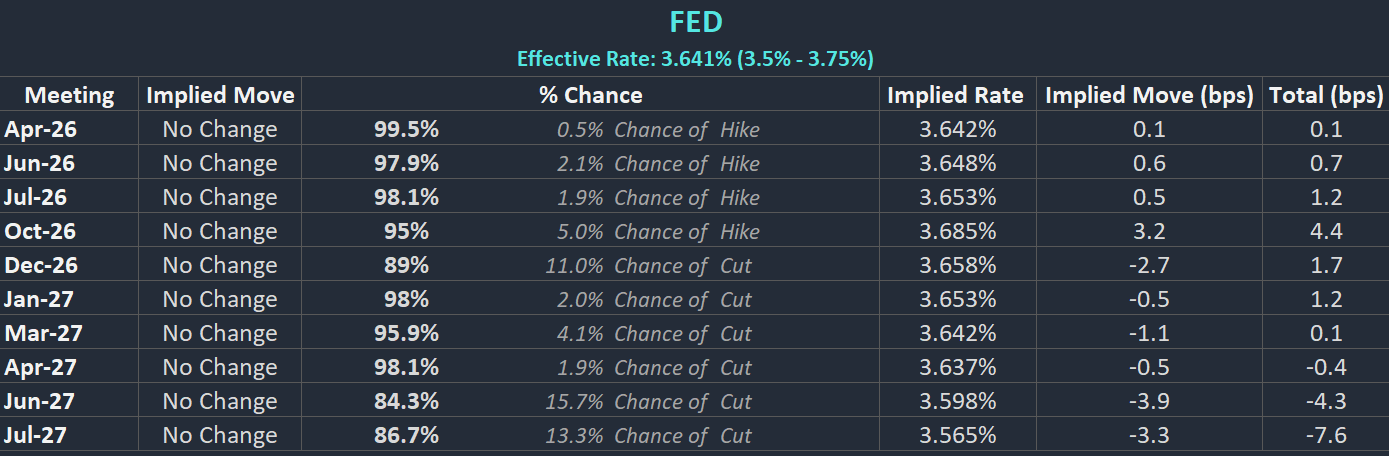The image size is (1389, 456).
Task: Select the Jul-27 meeting row label
Action: coord(38,435)
